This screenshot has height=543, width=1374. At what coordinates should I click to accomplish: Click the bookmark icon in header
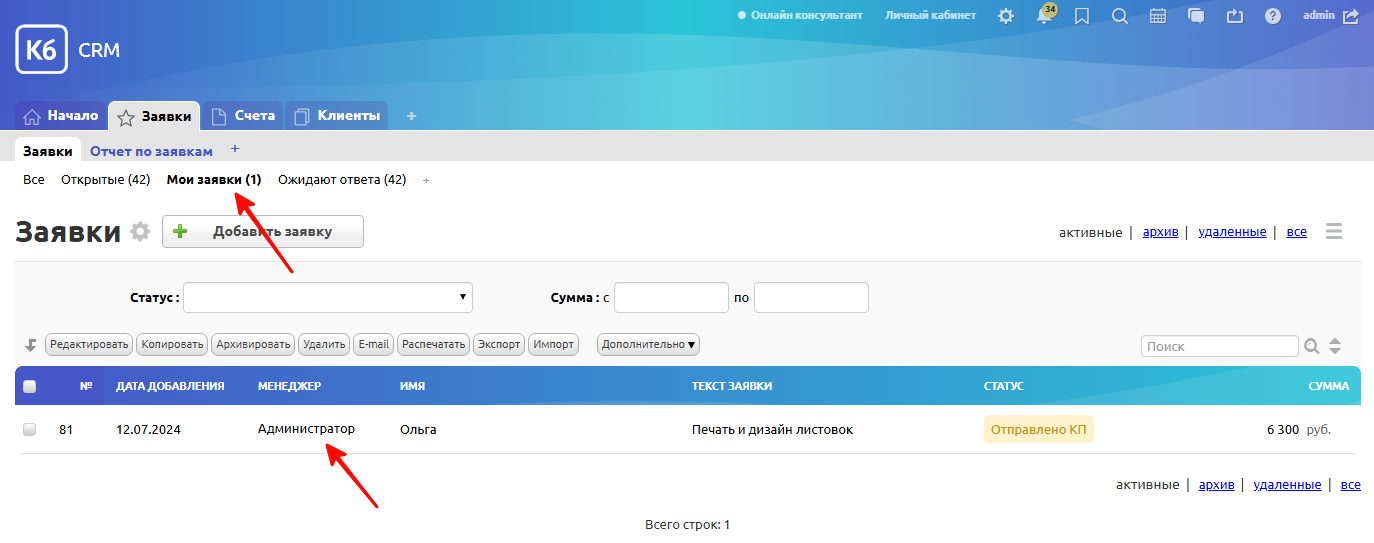(1081, 16)
